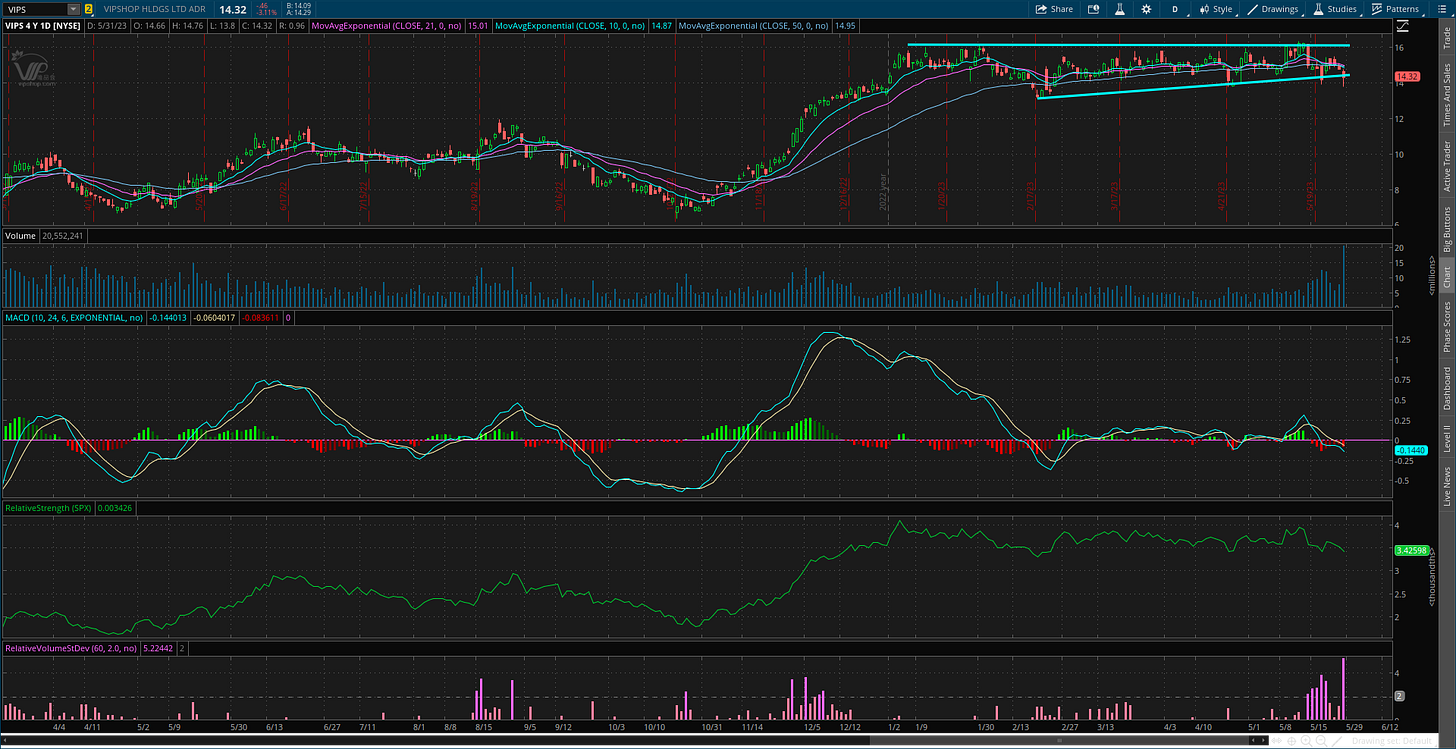
Task: Open the Patterns menu
Action: point(1394,9)
